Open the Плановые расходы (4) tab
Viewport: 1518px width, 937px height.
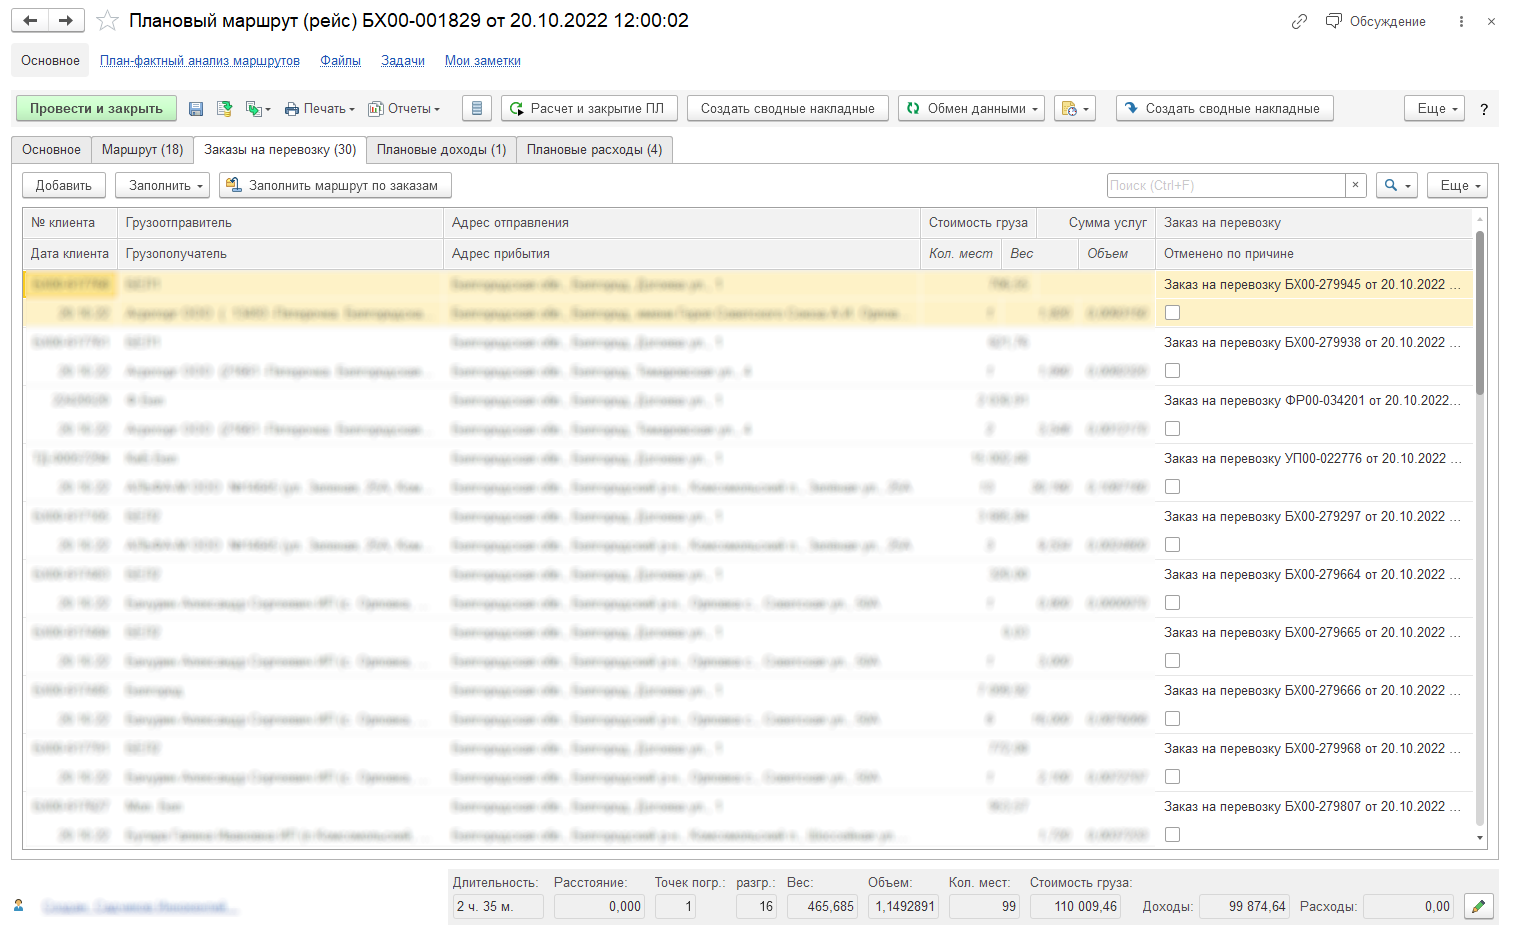[x=594, y=150]
